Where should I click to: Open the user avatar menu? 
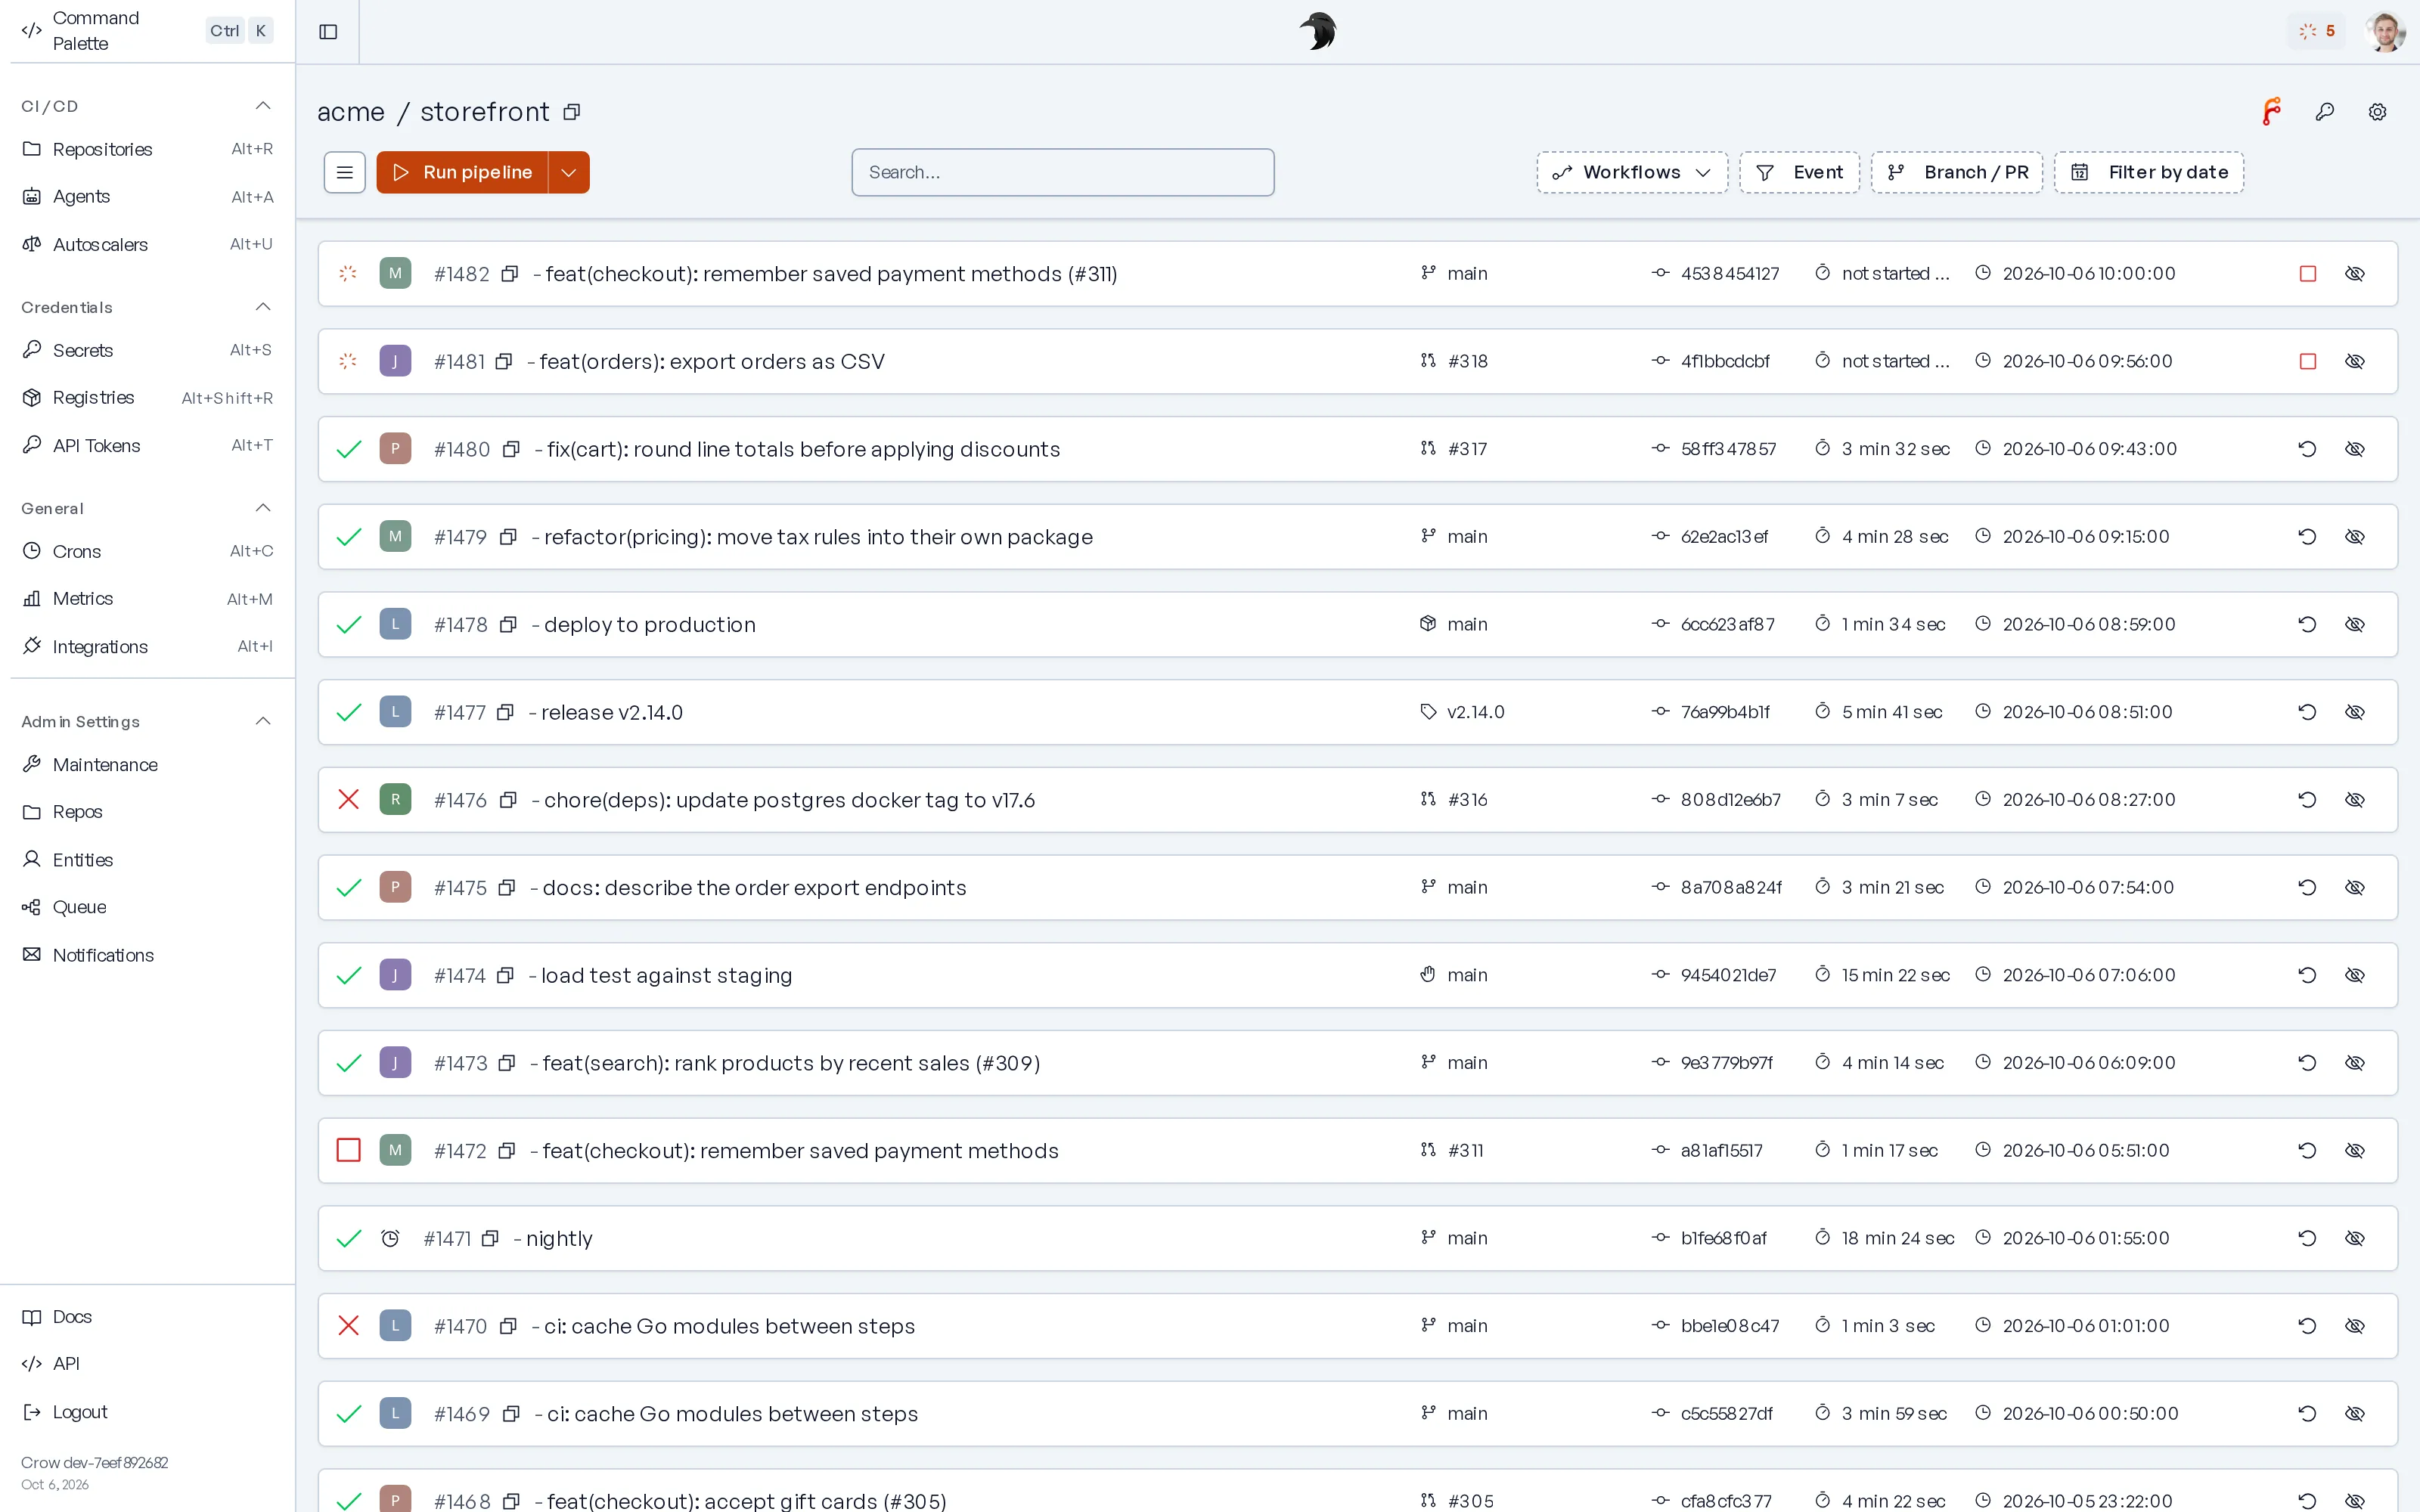2385,32
